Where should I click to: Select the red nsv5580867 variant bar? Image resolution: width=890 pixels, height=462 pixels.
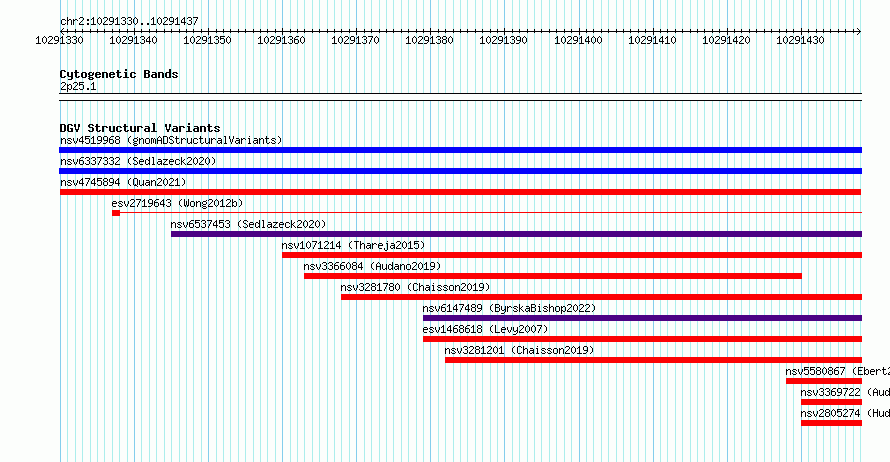[824, 381]
